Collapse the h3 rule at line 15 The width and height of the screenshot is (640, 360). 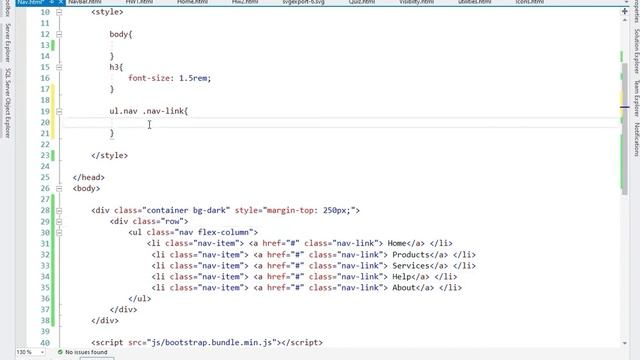coord(59,67)
